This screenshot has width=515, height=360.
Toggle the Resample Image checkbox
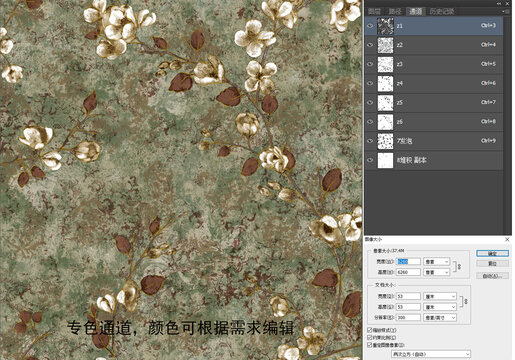370,345
